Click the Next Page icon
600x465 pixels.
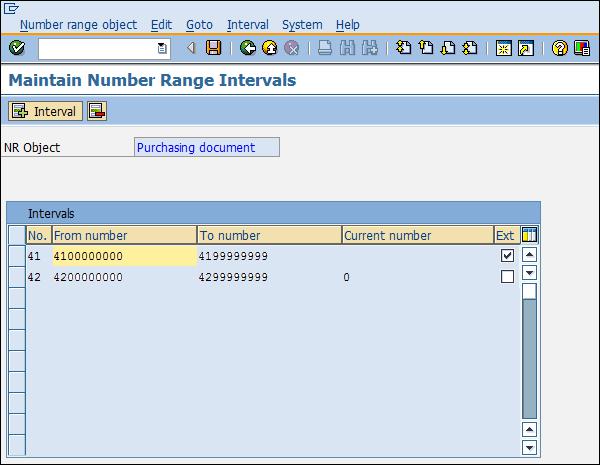pos(448,48)
